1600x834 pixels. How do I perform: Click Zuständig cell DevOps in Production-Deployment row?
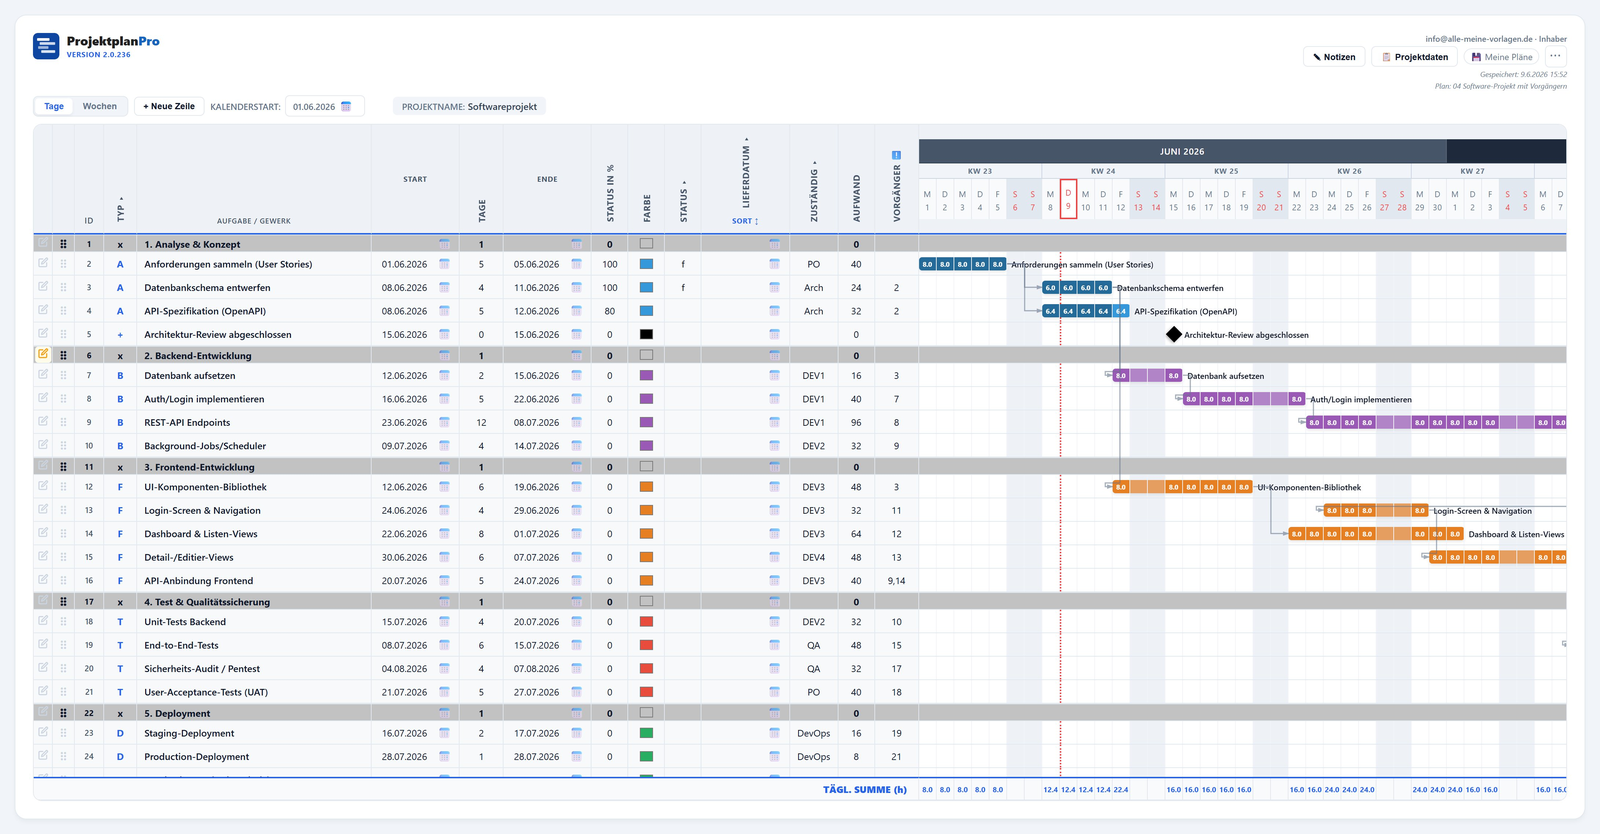tap(813, 757)
